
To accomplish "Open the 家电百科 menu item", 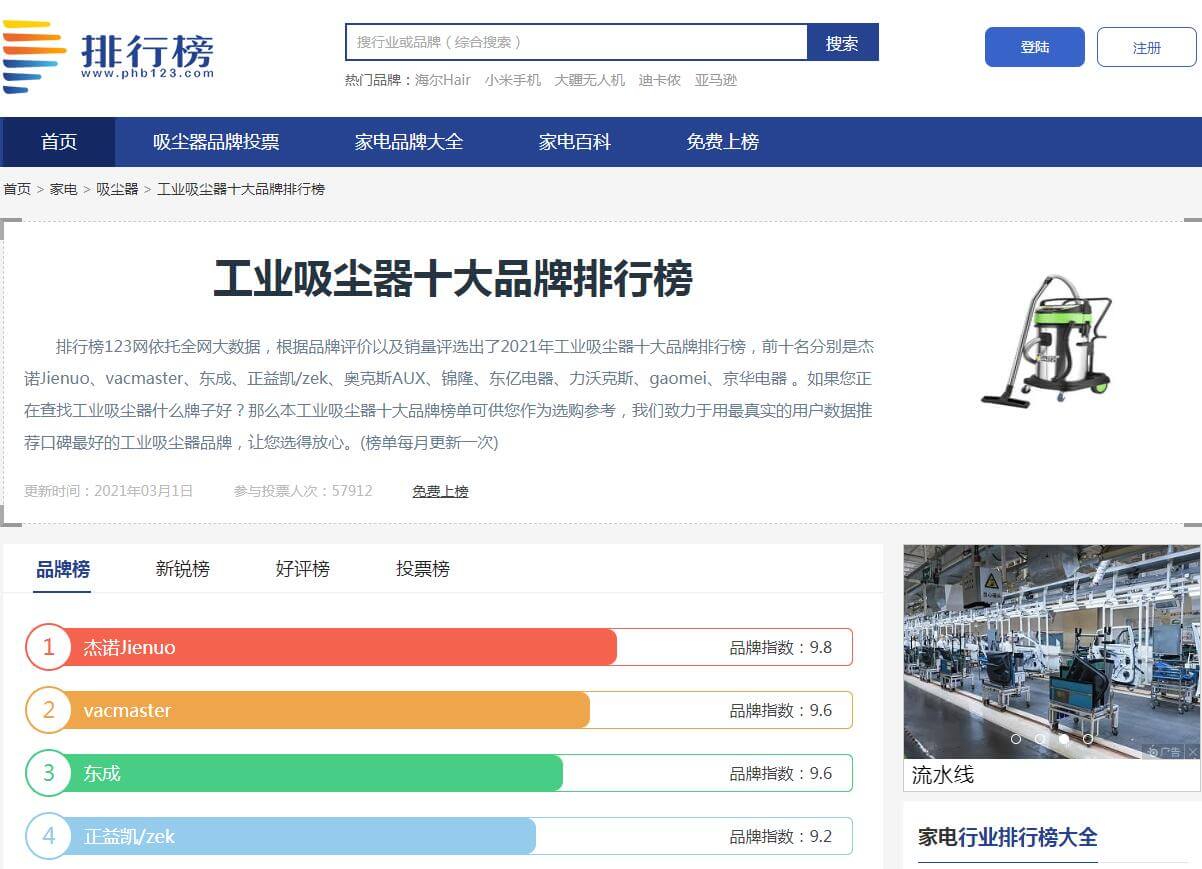I will pyautogui.click(x=575, y=142).
